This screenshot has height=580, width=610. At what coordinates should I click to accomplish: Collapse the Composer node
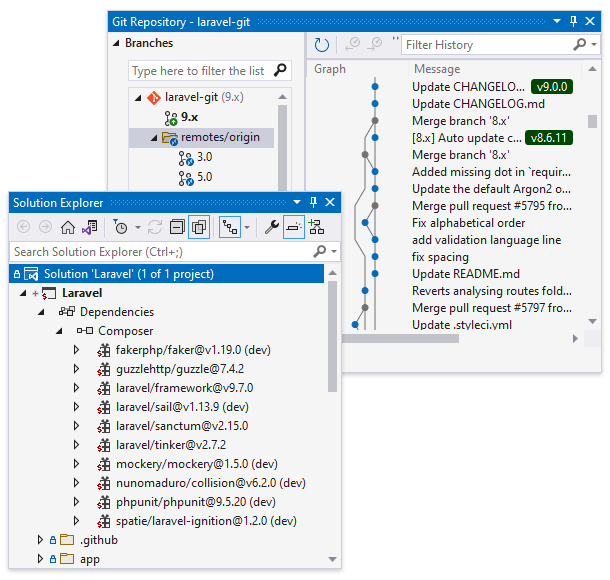[59, 331]
